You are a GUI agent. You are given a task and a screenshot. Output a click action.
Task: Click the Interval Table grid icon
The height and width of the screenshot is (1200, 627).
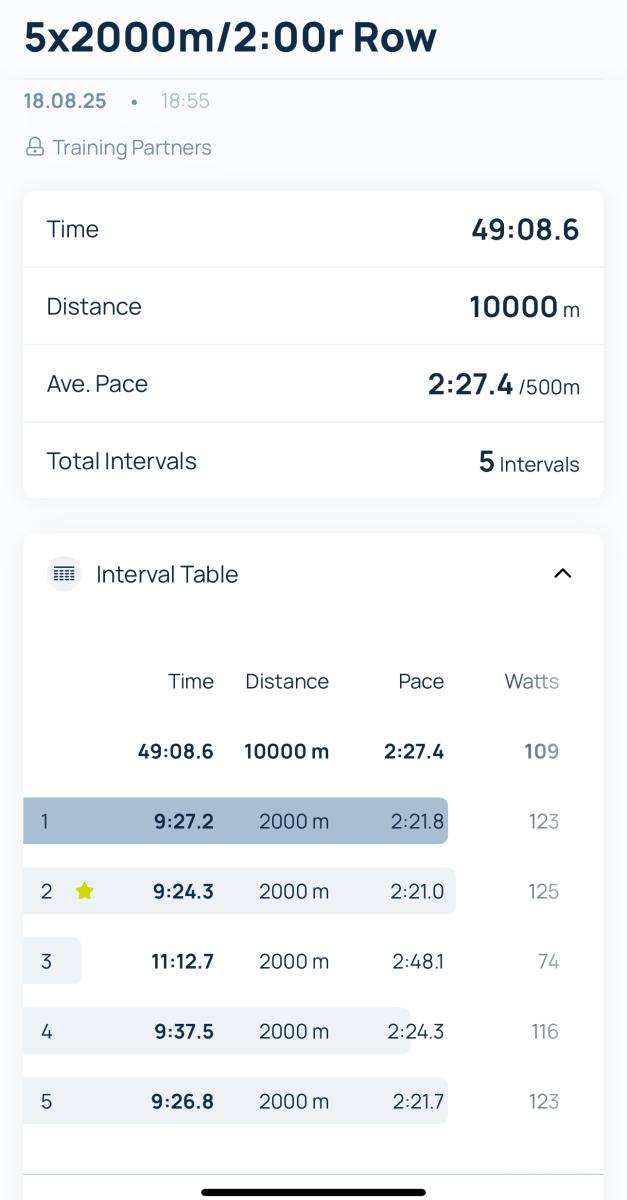click(x=64, y=574)
